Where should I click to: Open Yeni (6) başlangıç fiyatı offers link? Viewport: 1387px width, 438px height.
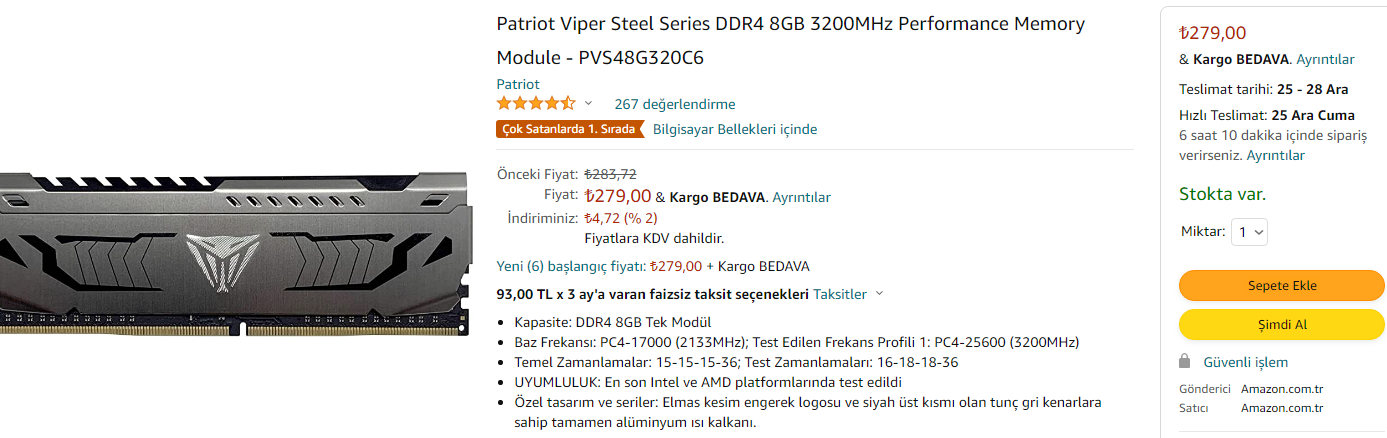(572, 266)
